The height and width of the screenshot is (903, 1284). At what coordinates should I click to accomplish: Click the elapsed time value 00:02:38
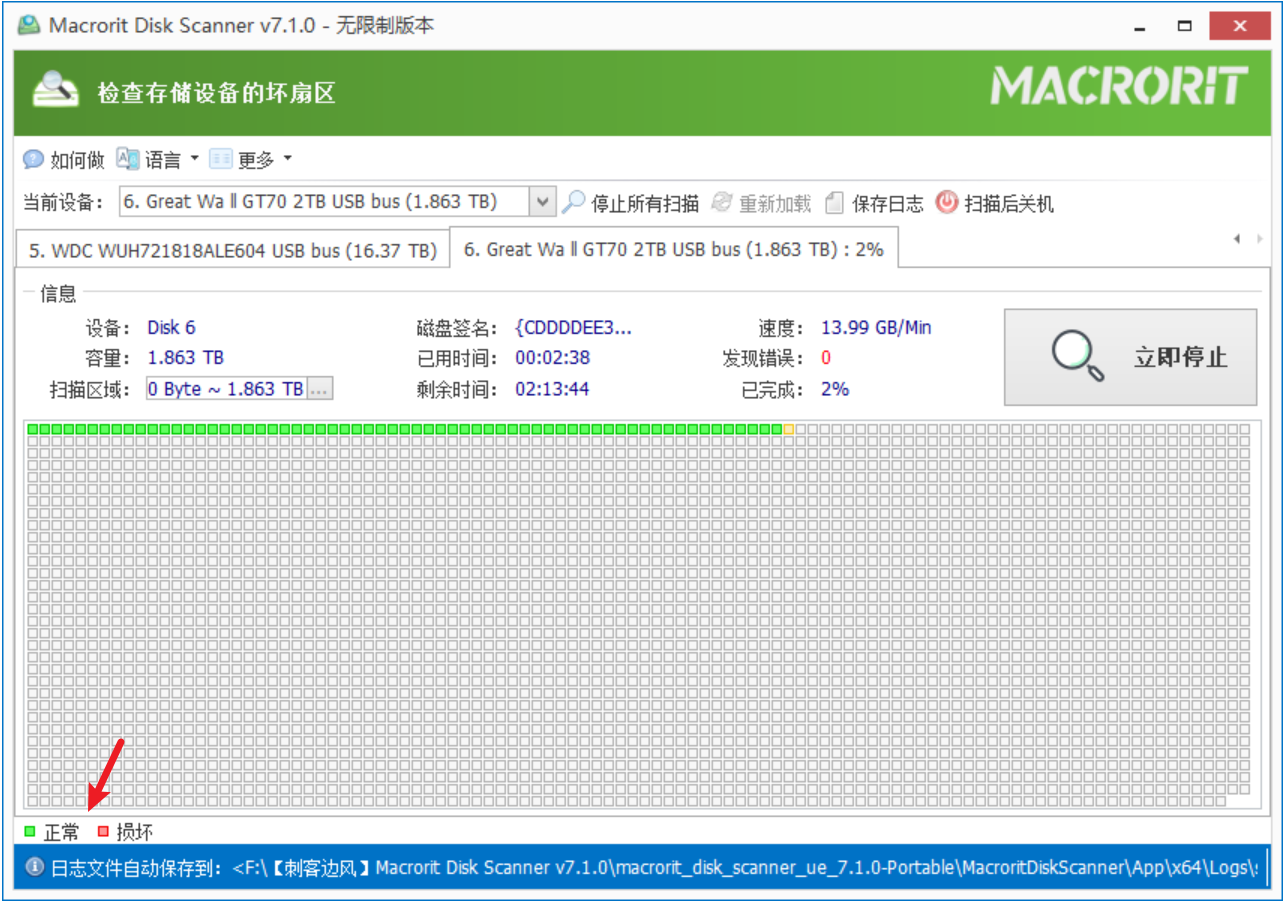[x=552, y=358]
